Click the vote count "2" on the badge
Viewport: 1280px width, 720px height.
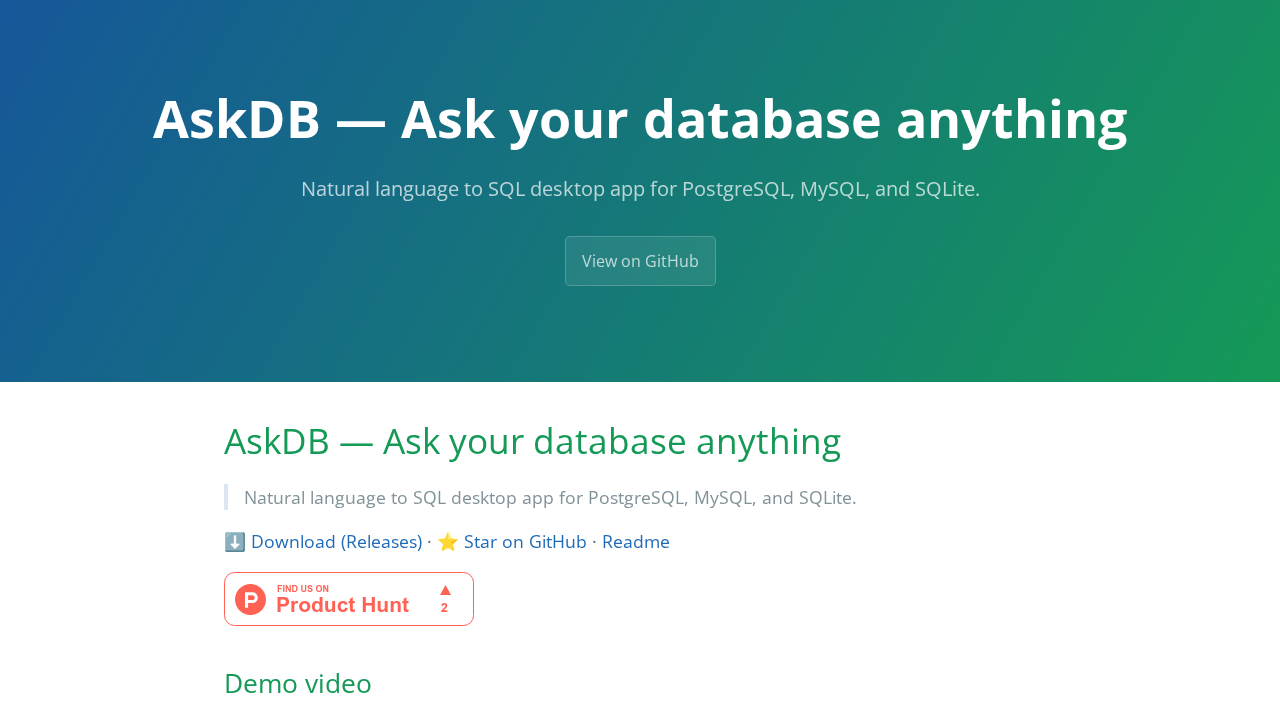click(x=444, y=607)
